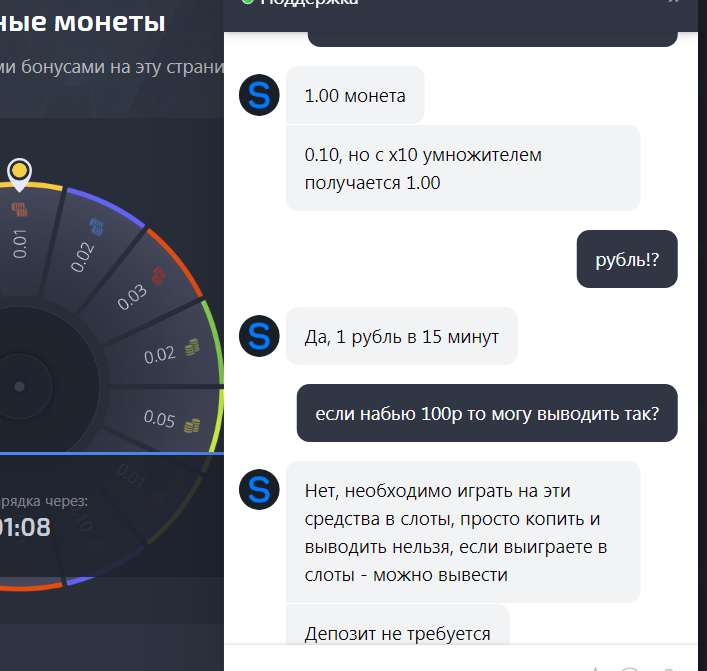Click the support avatar beside "Нет, необходимо играть"
Screen dimensions: 707x671
click(x=259, y=490)
